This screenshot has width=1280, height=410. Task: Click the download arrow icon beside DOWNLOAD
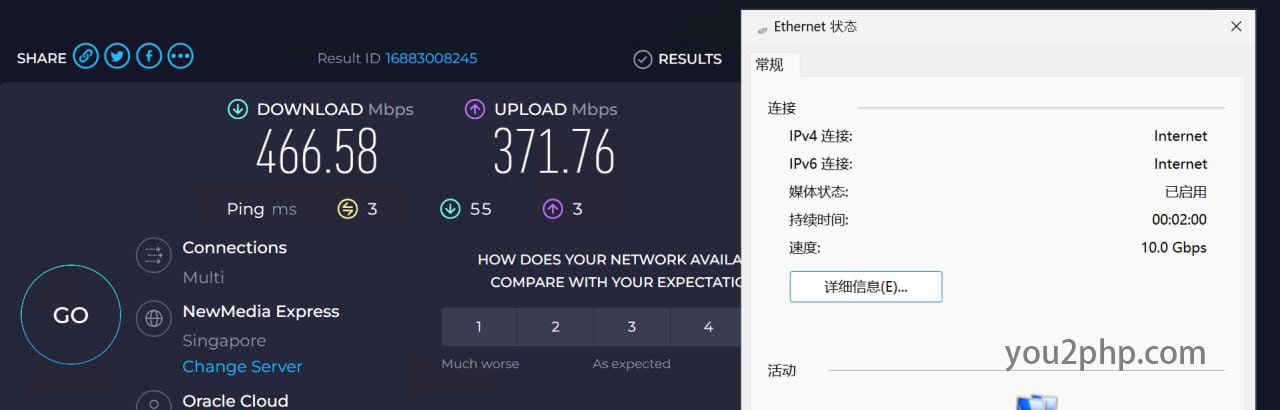(x=237, y=109)
